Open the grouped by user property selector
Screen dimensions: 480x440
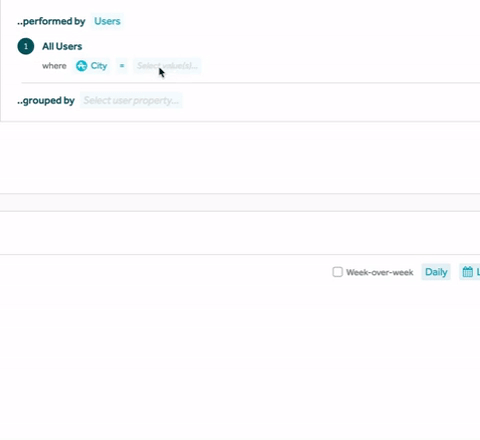pos(131,100)
